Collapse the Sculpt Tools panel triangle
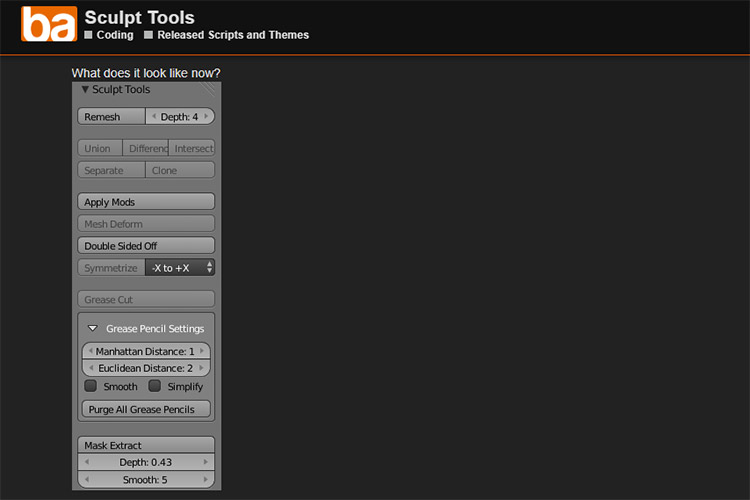Image resolution: width=750 pixels, height=500 pixels. point(85,90)
